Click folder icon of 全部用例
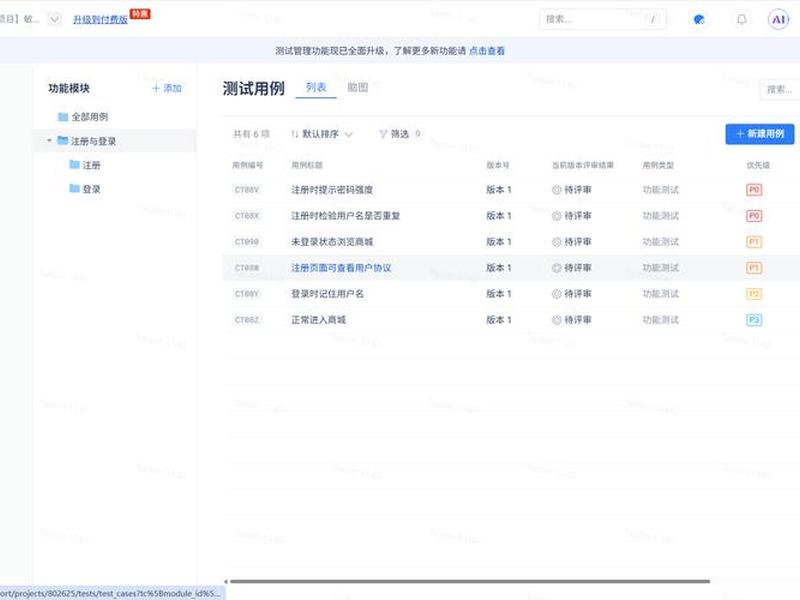Screen dimensions: 800x600 point(63,117)
